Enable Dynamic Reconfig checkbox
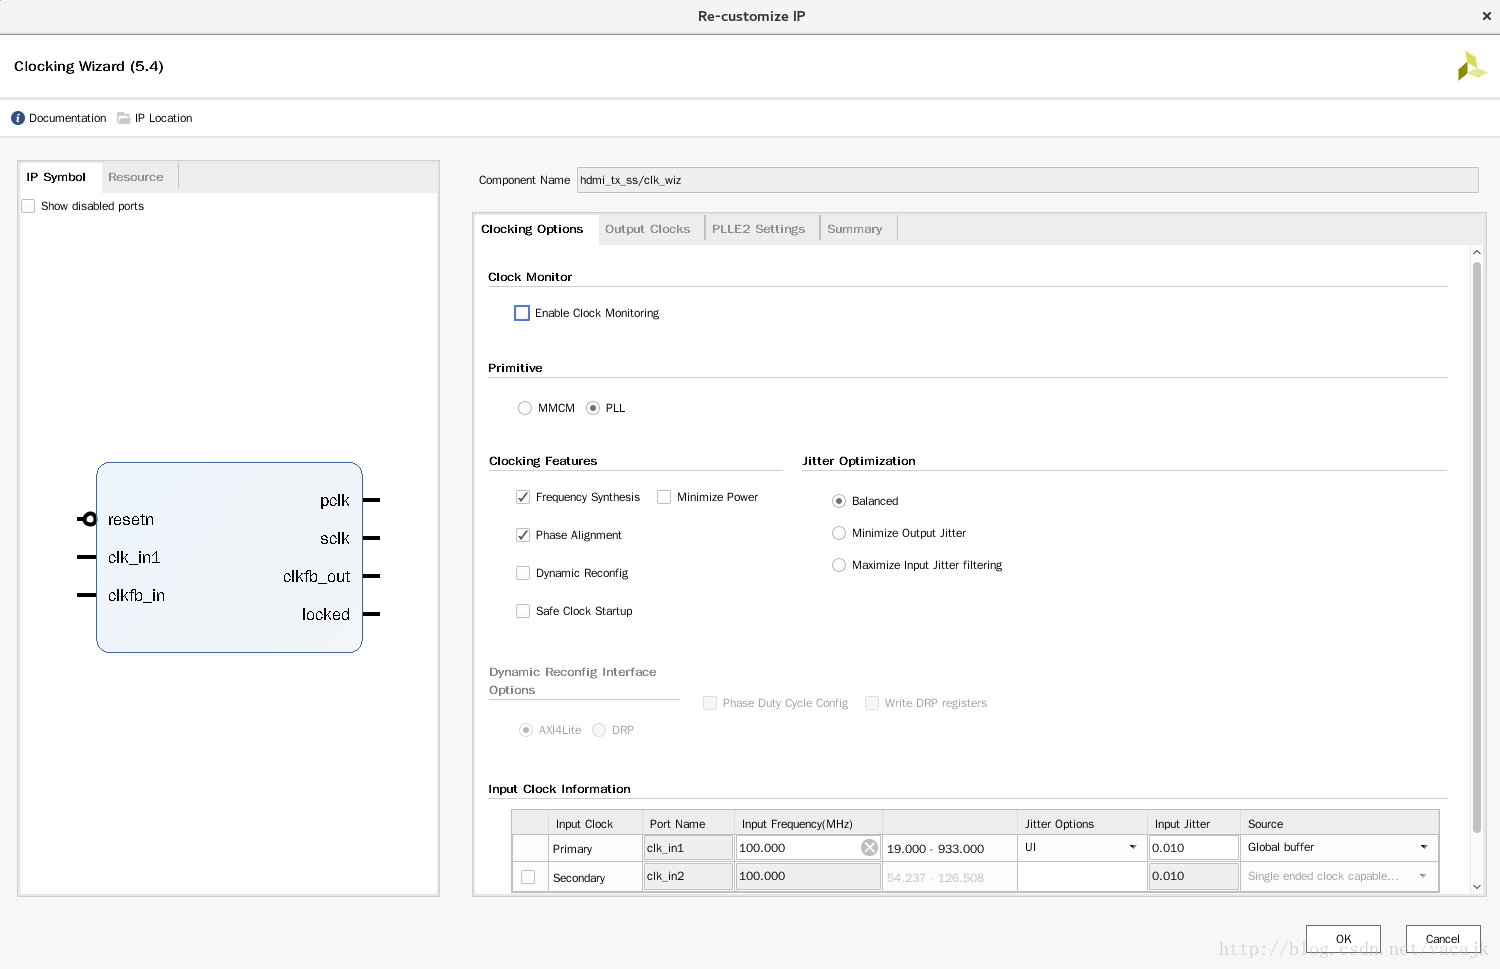This screenshot has width=1500, height=969. click(523, 573)
